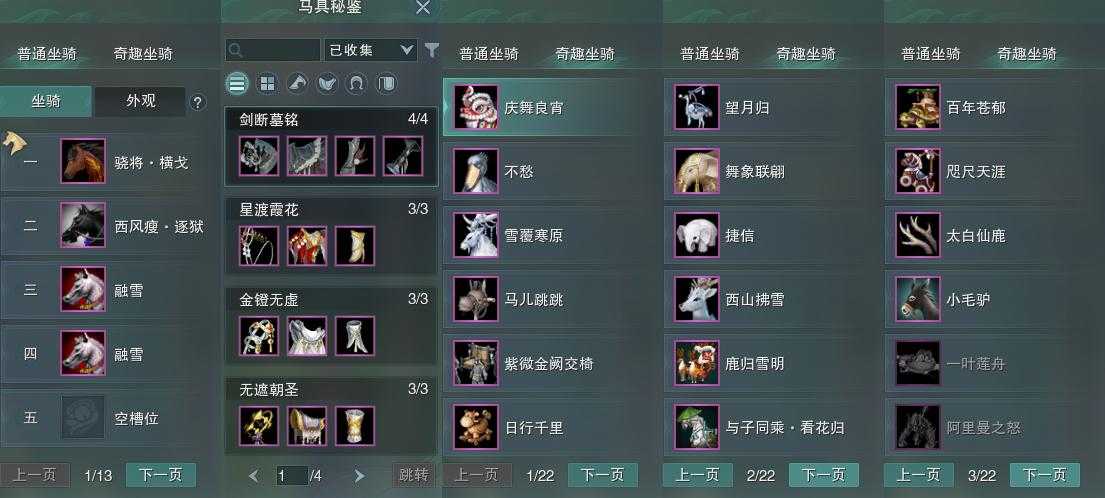Switch to grid view icon
This screenshot has width=1105, height=498.
click(267, 85)
